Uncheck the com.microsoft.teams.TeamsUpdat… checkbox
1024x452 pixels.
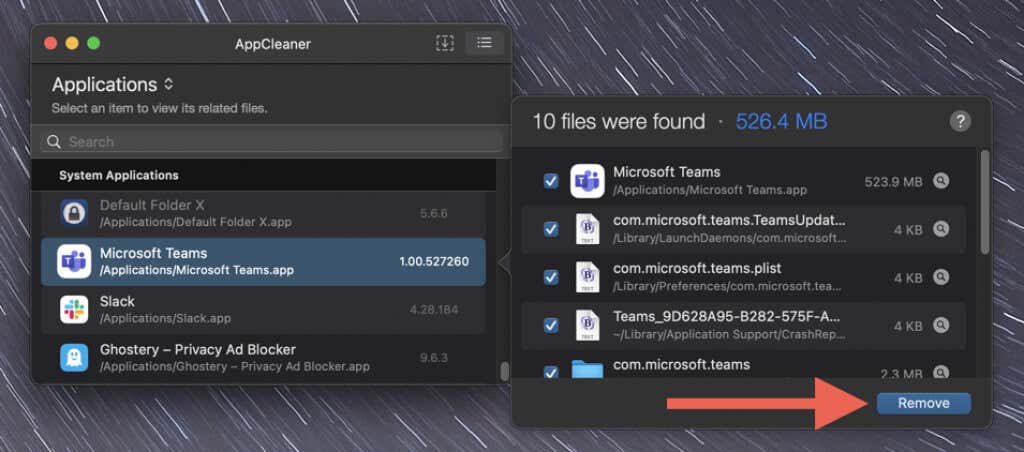pos(551,229)
